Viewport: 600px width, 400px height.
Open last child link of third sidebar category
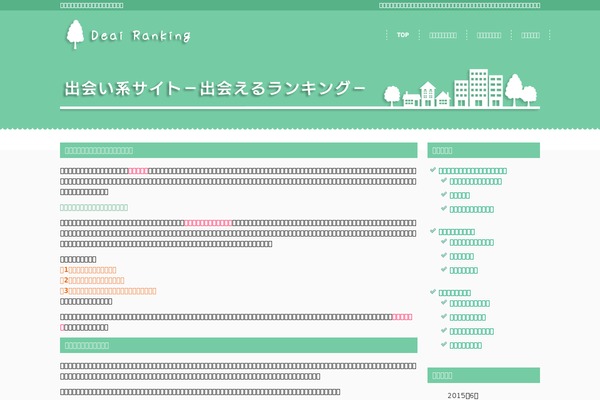[466, 345]
